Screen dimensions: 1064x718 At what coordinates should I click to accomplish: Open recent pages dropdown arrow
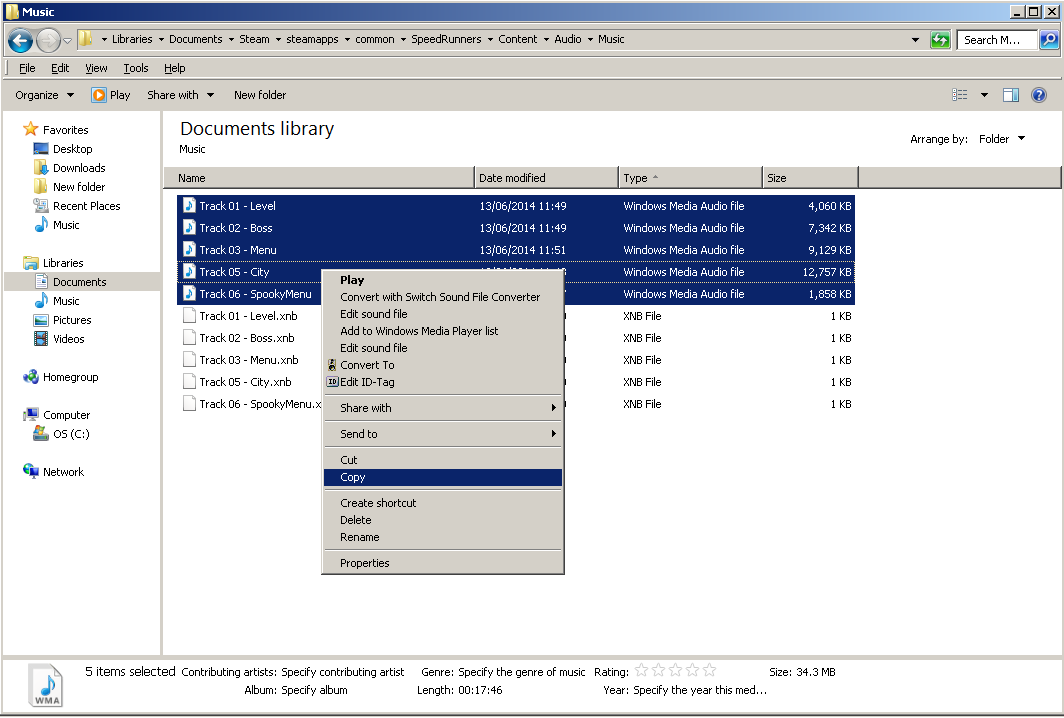pyautogui.click(x=67, y=41)
